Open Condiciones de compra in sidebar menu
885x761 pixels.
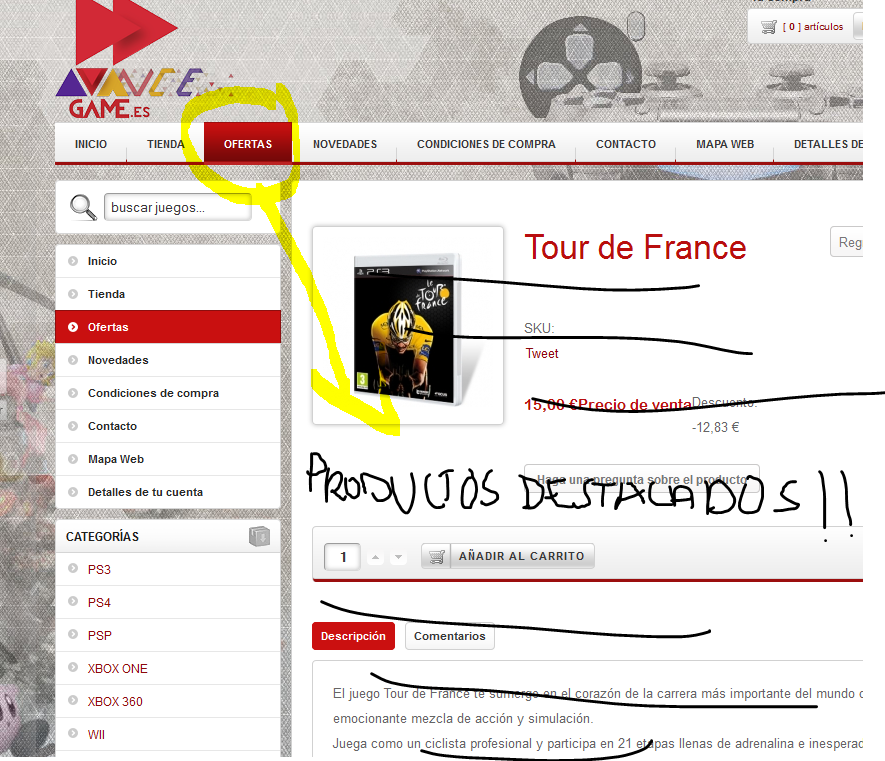pyautogui.click(x=168, y=393)
